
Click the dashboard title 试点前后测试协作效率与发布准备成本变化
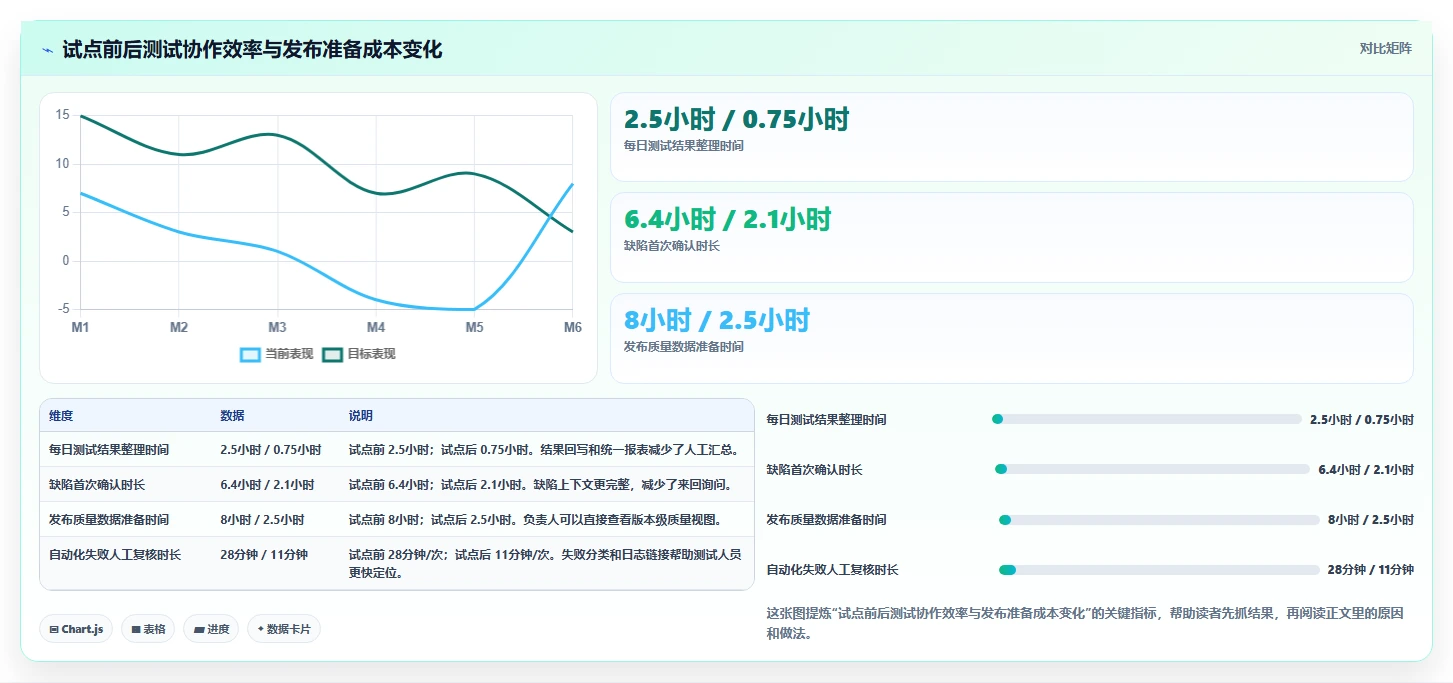pos(252,49)
